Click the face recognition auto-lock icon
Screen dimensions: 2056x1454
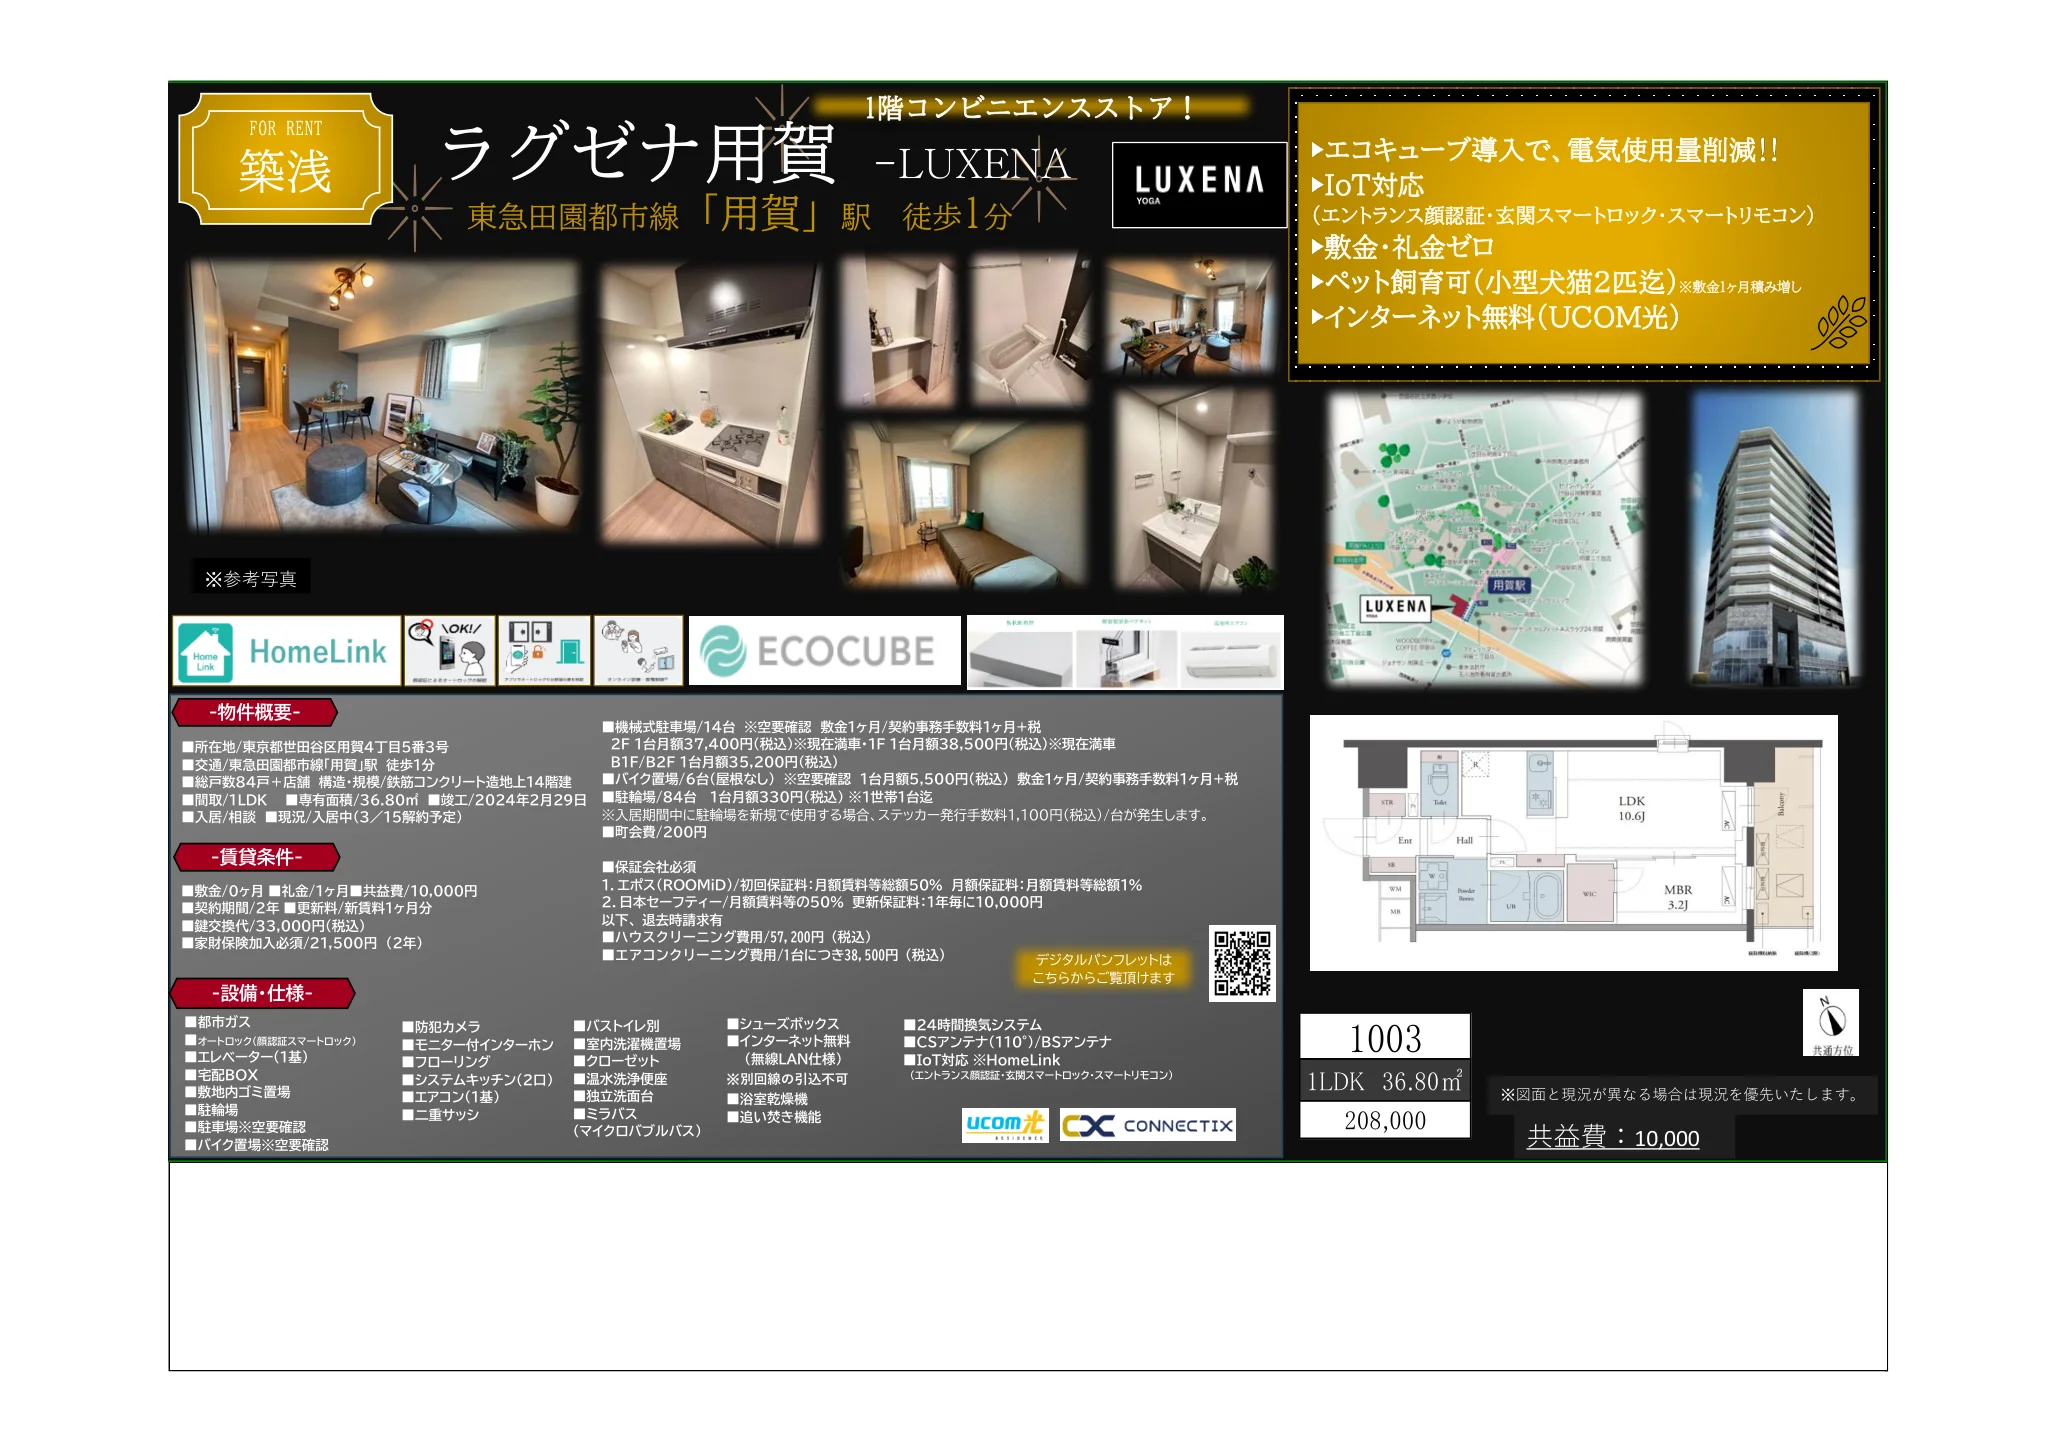449,651
